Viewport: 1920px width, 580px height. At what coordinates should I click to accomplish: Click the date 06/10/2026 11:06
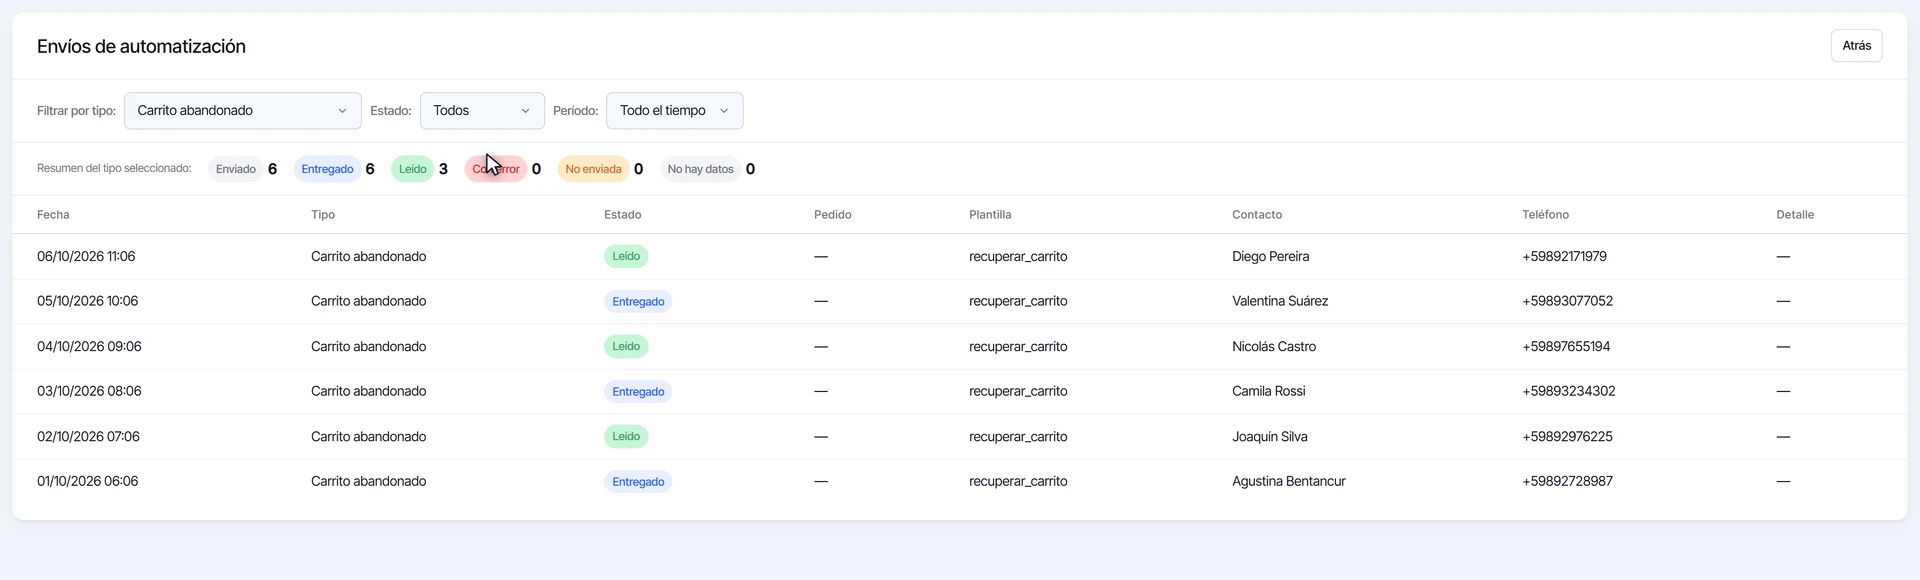pyautogui.click(x=86, y=257)
